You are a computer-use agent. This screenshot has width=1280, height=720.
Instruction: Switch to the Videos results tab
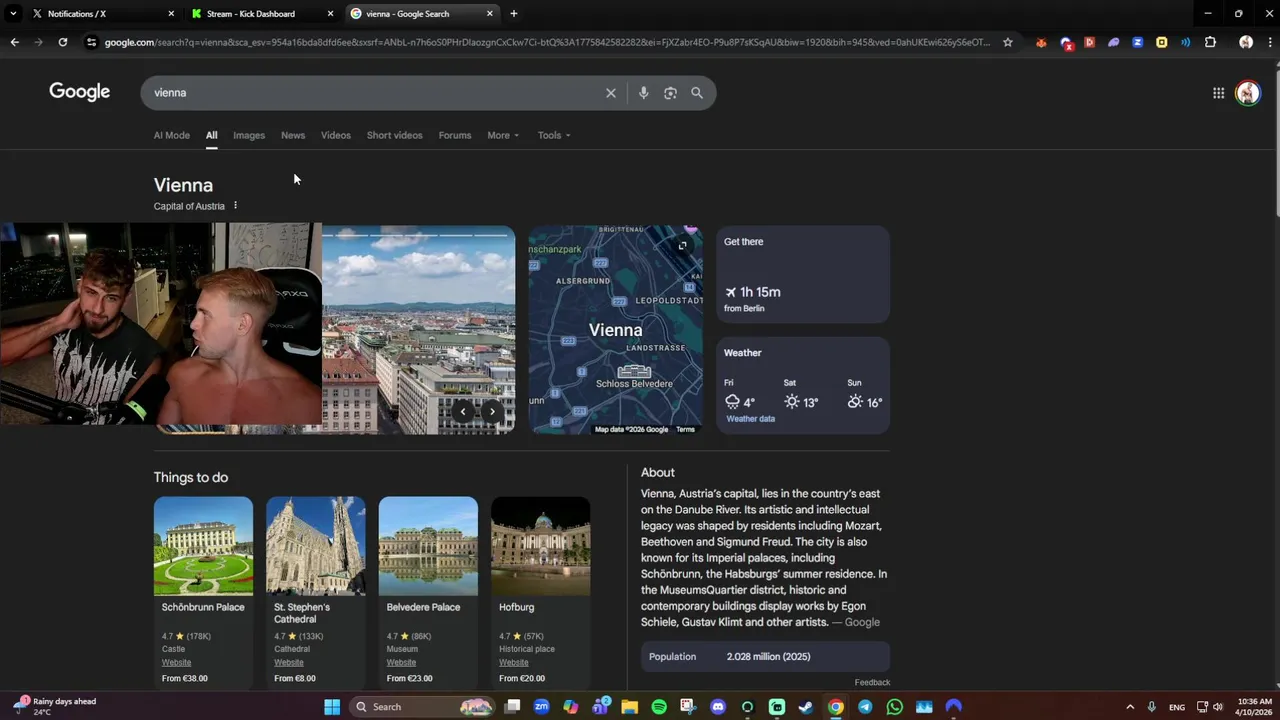coord(336,135)
